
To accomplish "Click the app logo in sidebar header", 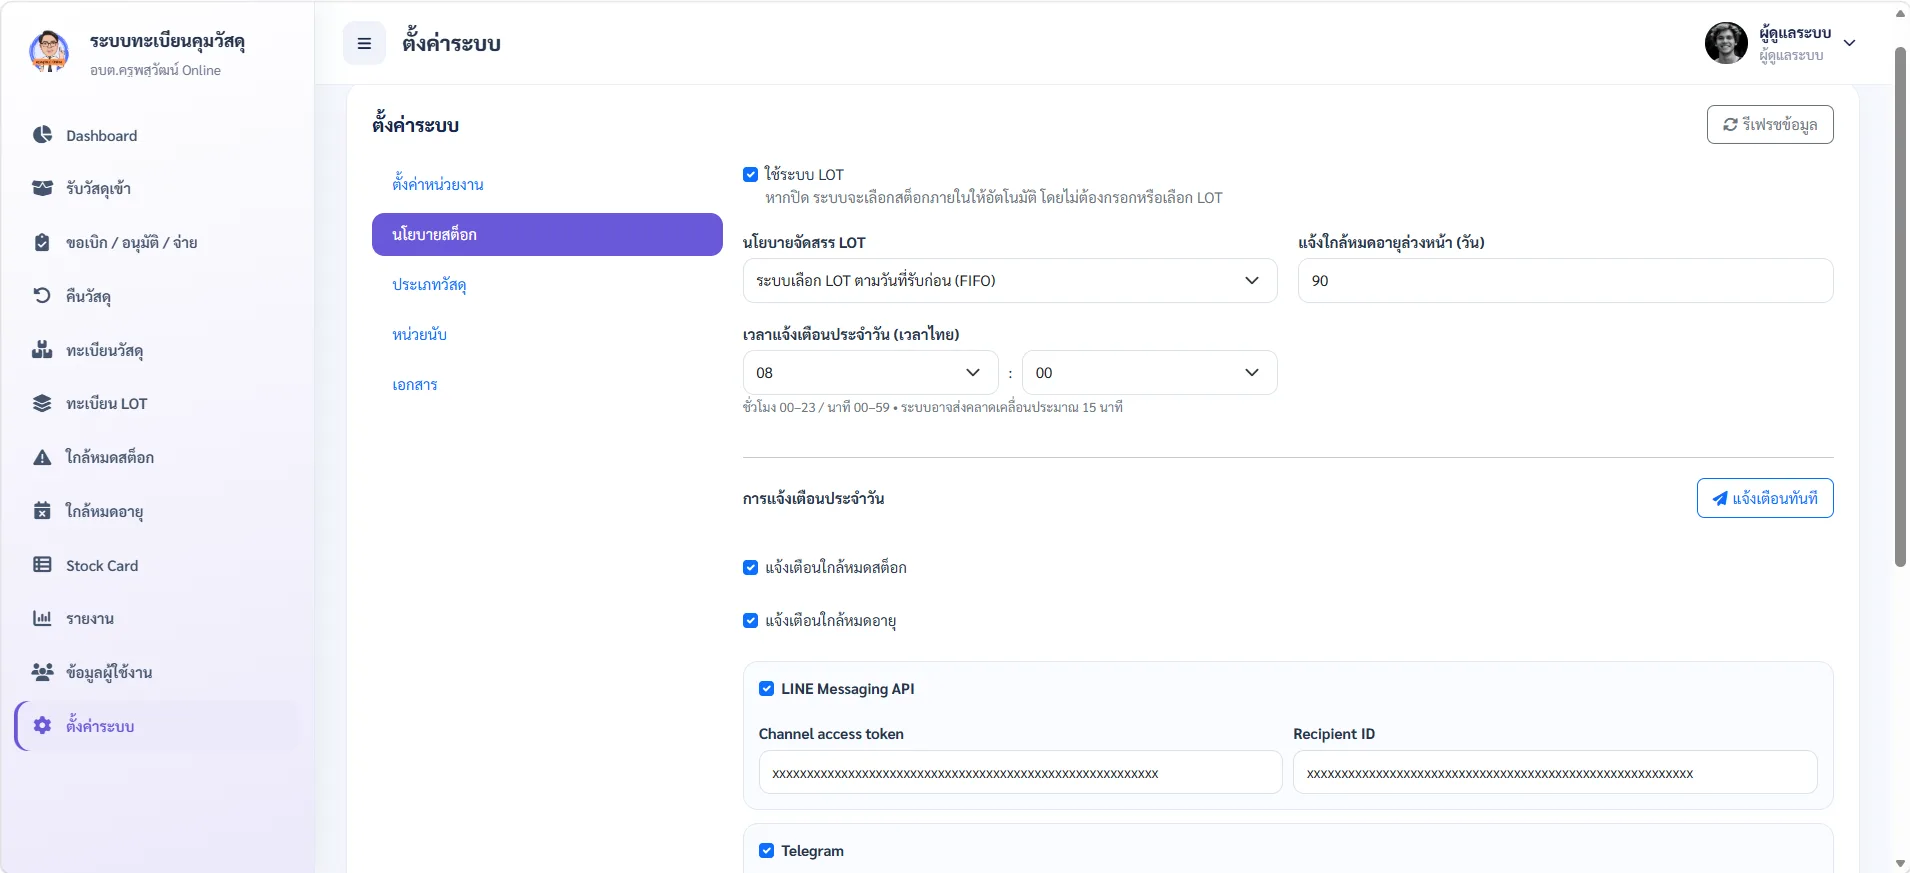I will pos(49,52).
